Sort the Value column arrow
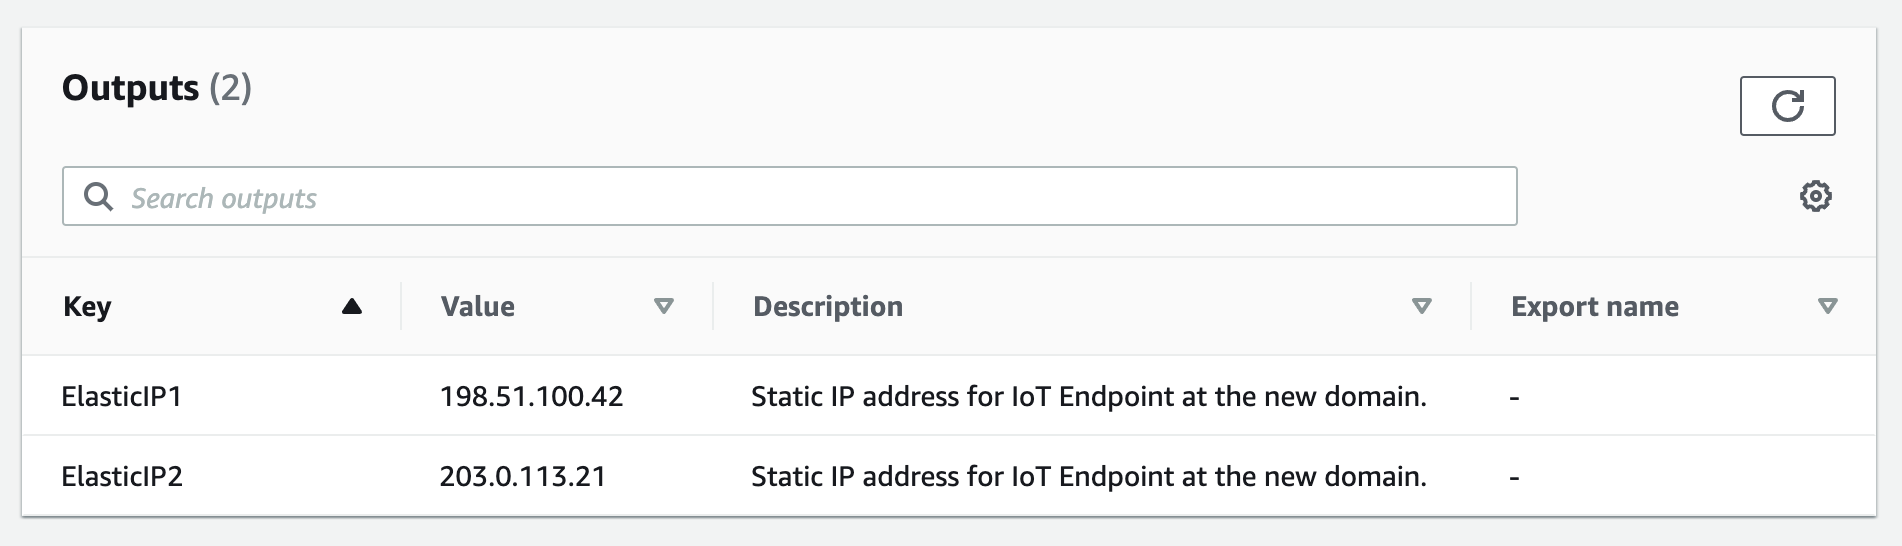1902x546 pixels. click(663, 307)
